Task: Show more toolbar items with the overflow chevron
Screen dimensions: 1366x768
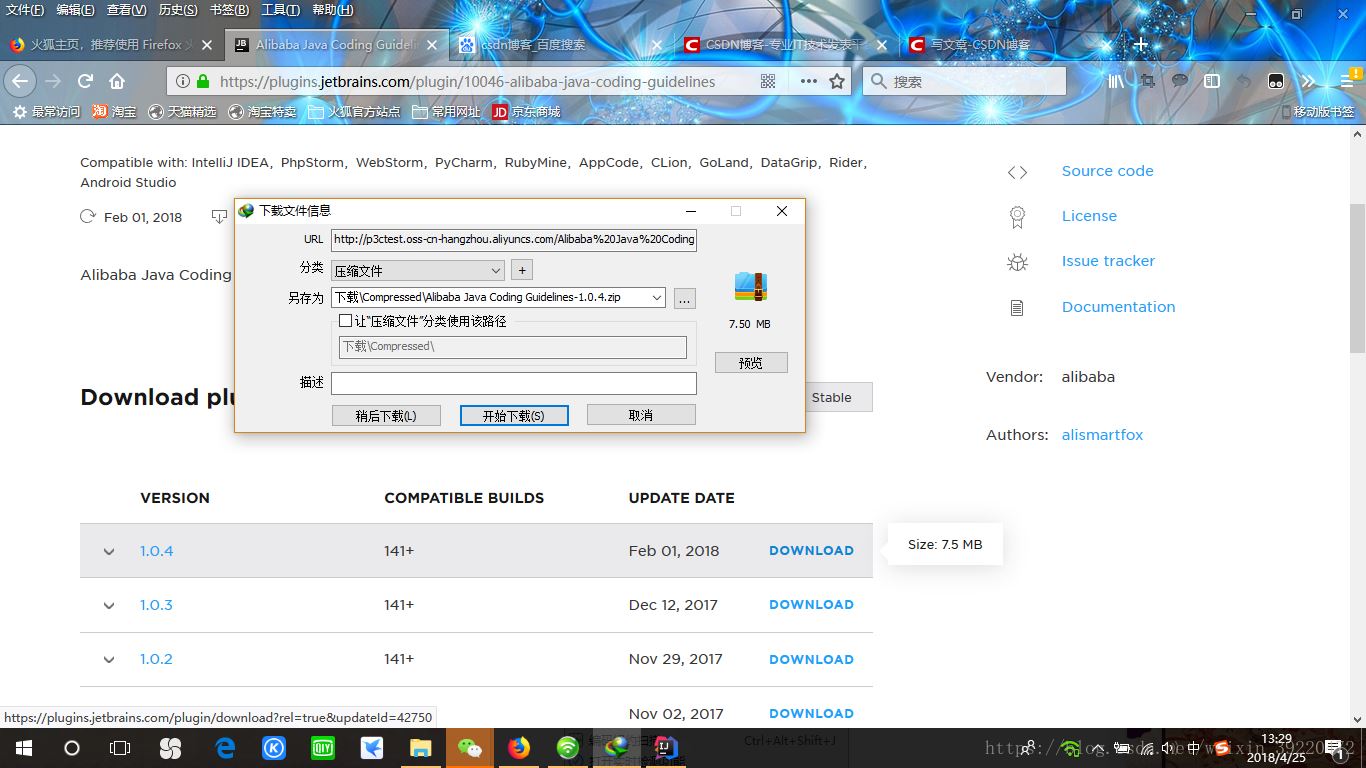Action: [1308, 81]
